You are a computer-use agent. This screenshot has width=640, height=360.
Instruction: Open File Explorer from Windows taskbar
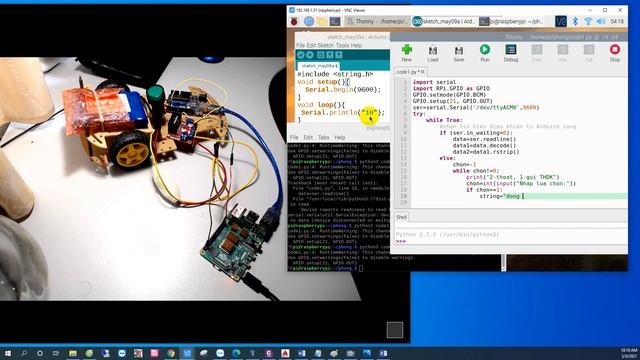coord(73,353)
